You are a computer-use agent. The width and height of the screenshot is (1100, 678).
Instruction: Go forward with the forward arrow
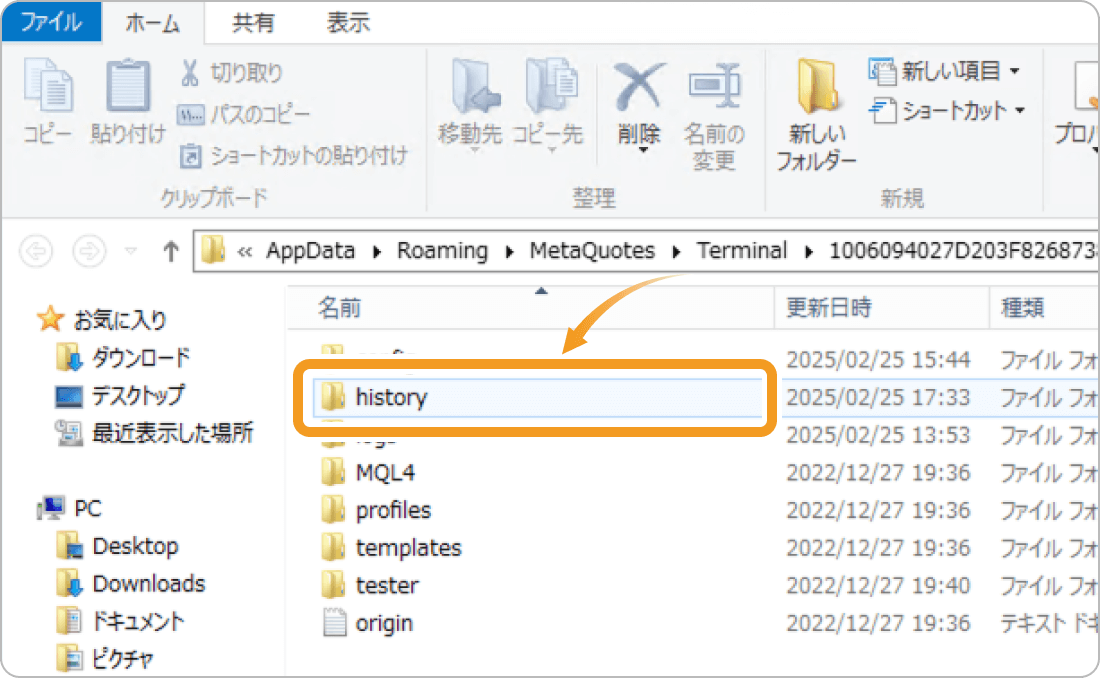click(x=89, y=251)
